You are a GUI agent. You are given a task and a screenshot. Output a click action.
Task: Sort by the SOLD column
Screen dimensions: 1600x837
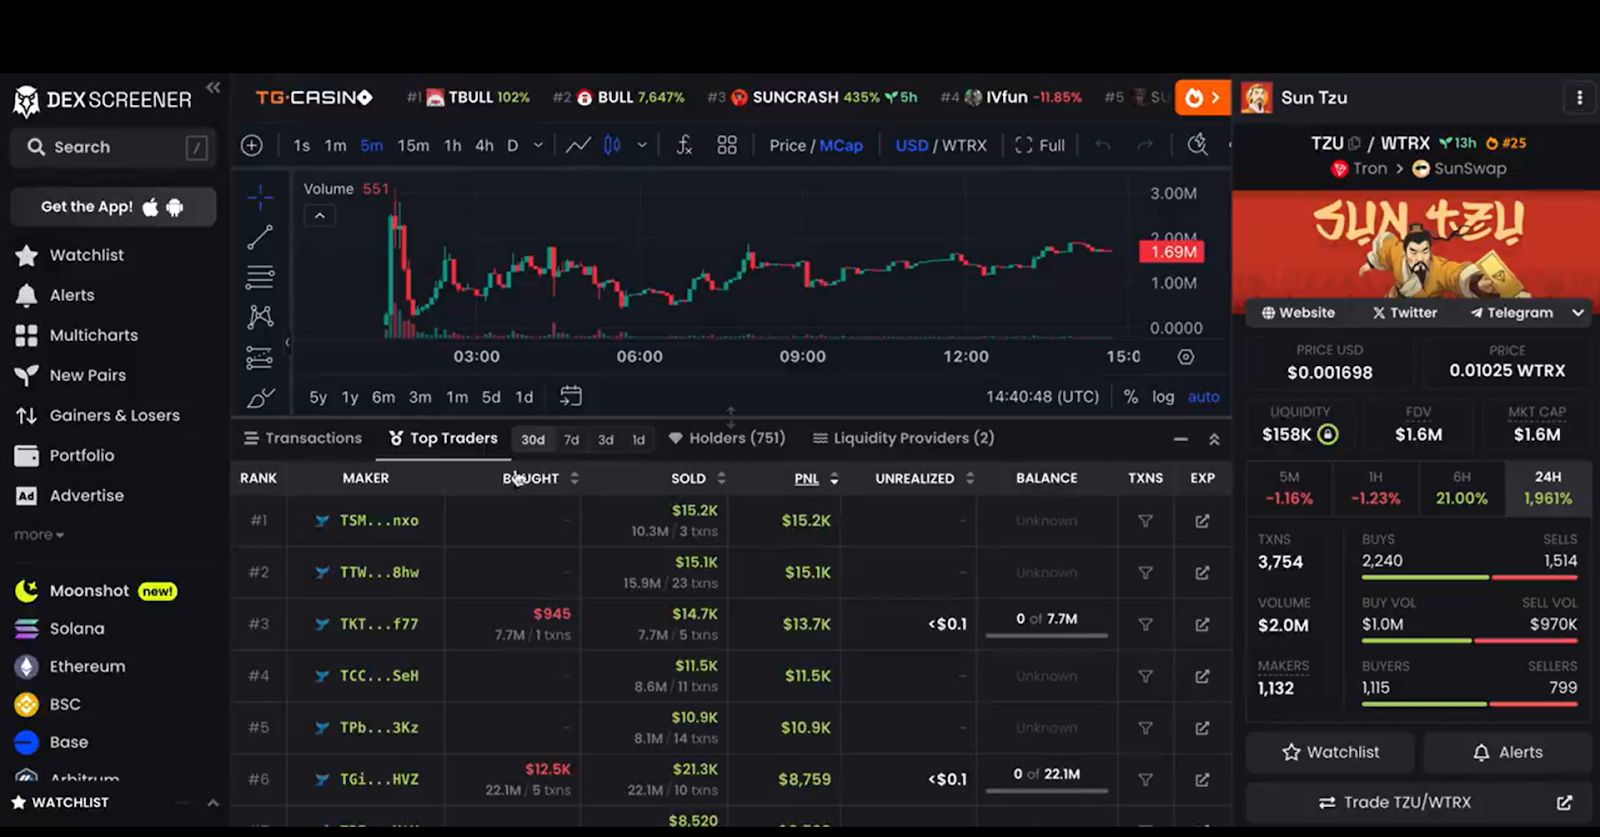coord(698,478)
